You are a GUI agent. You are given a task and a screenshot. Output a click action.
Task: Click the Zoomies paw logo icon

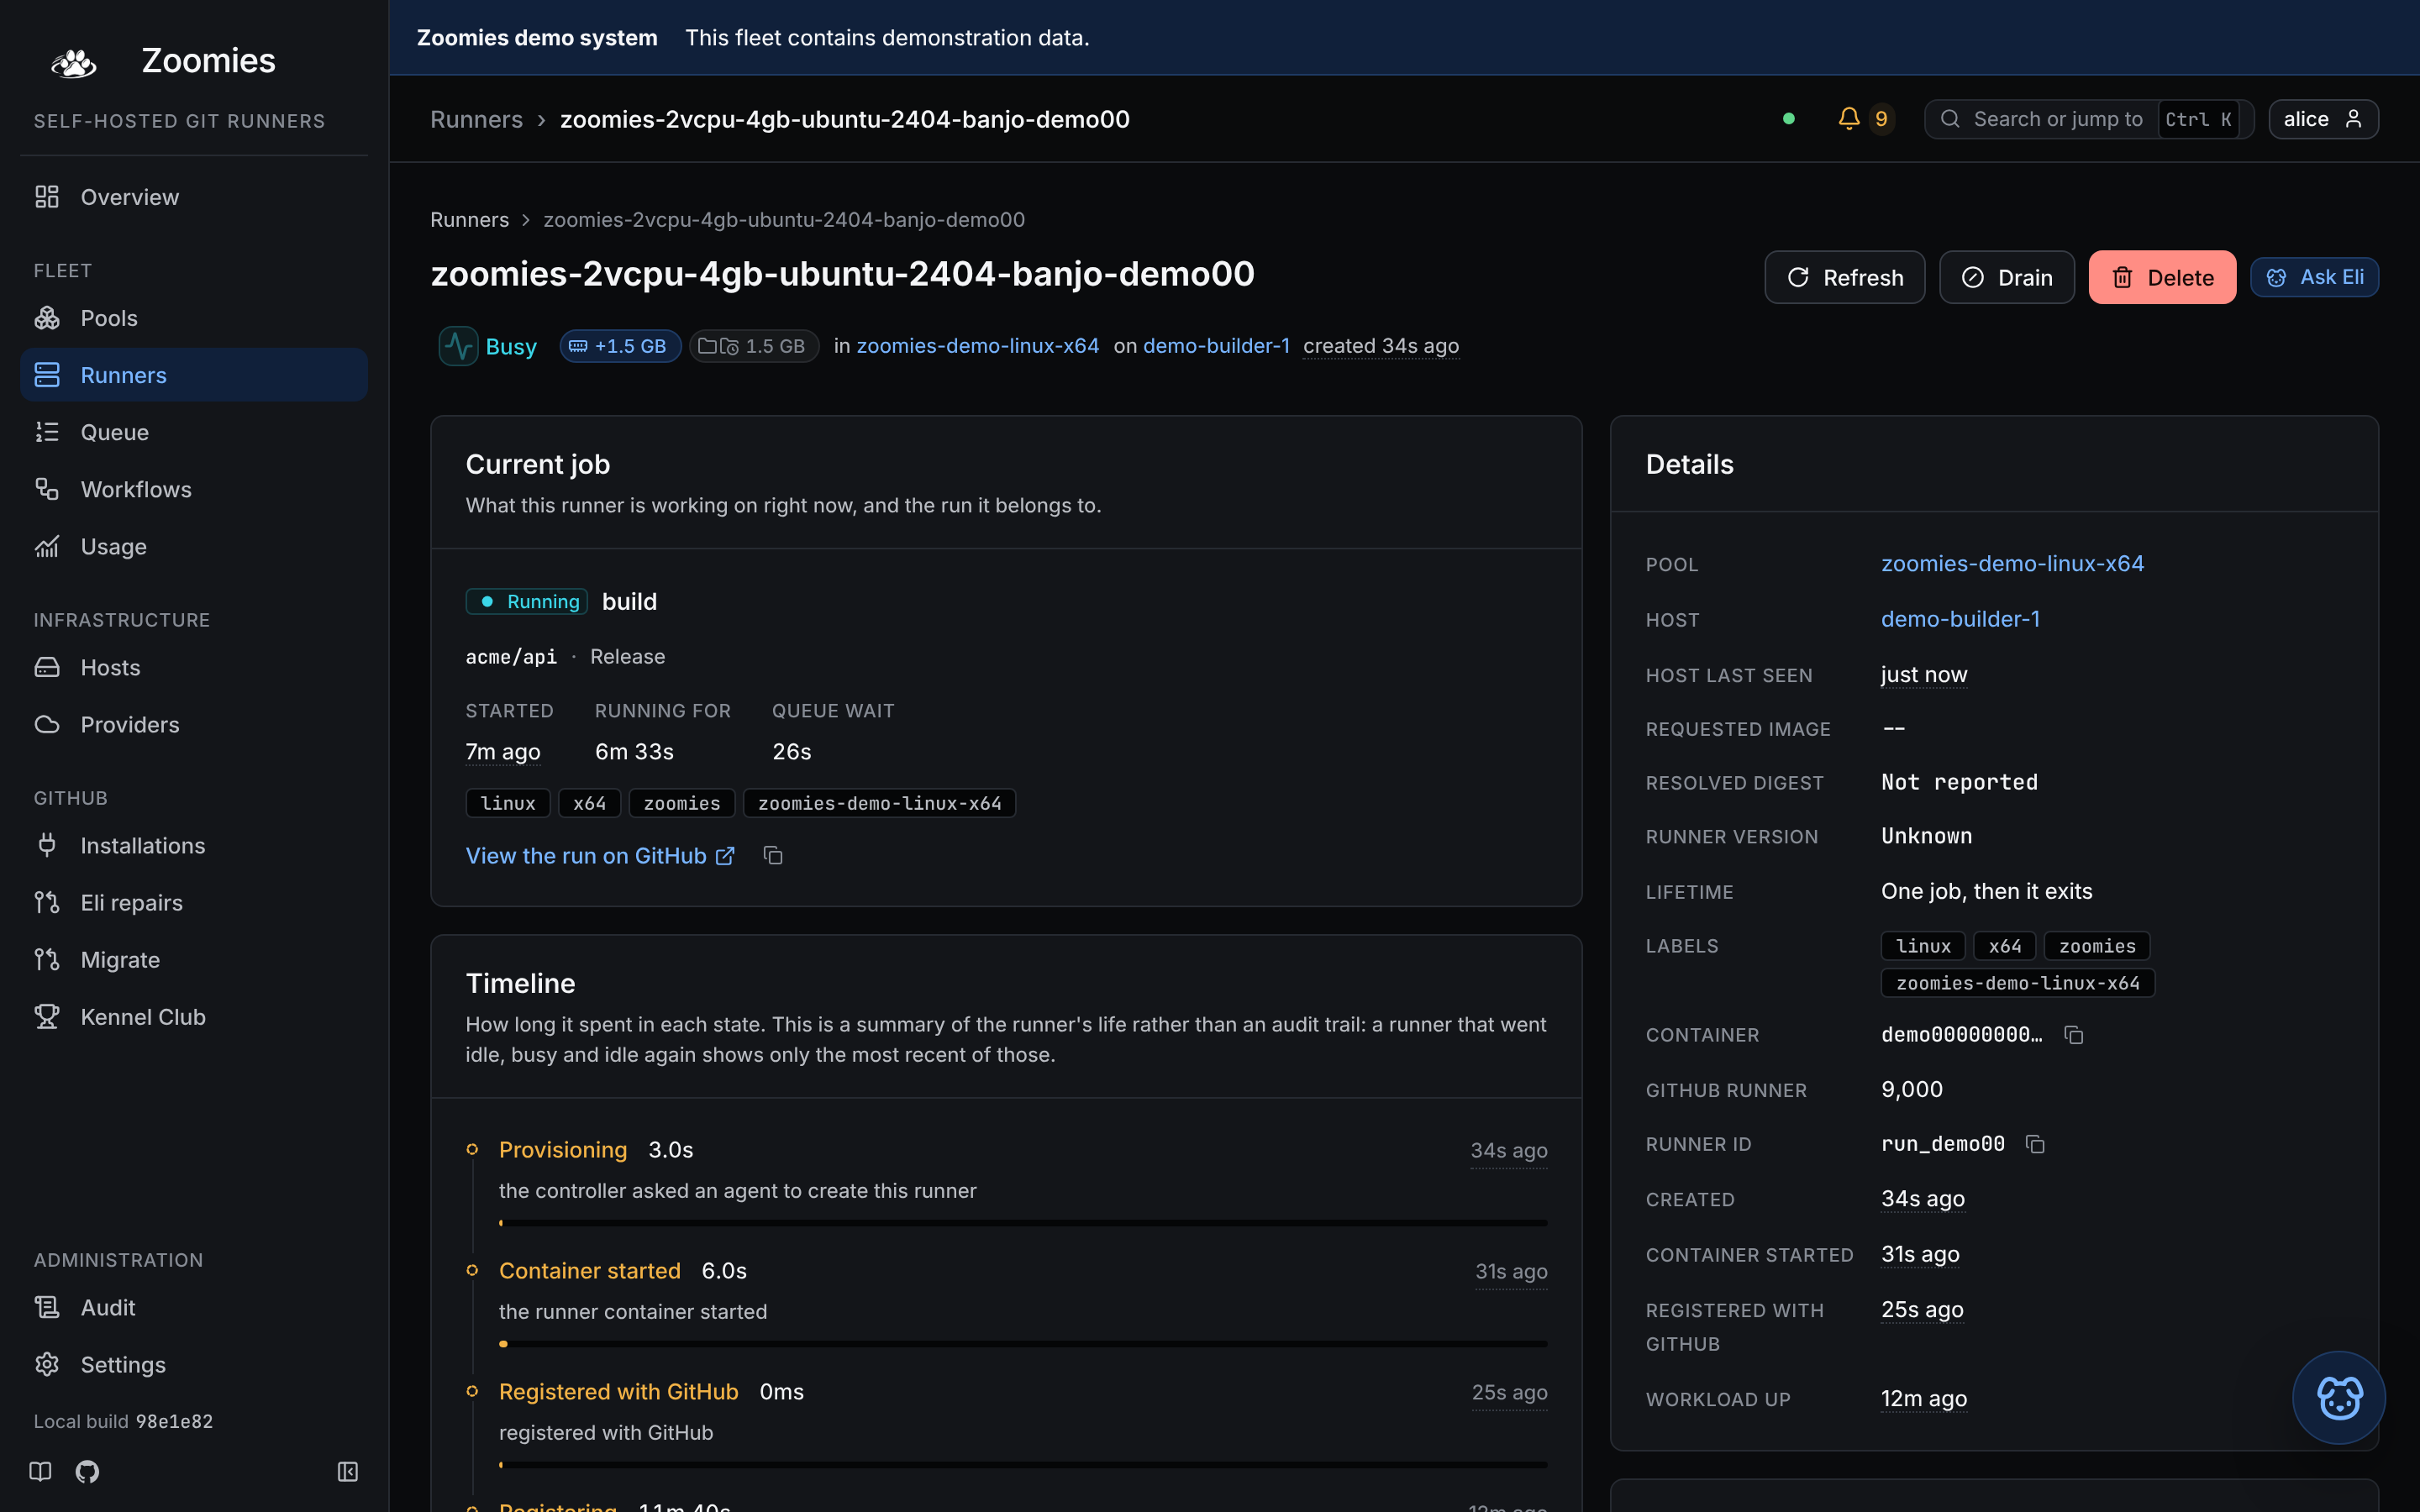coord(73,62)
